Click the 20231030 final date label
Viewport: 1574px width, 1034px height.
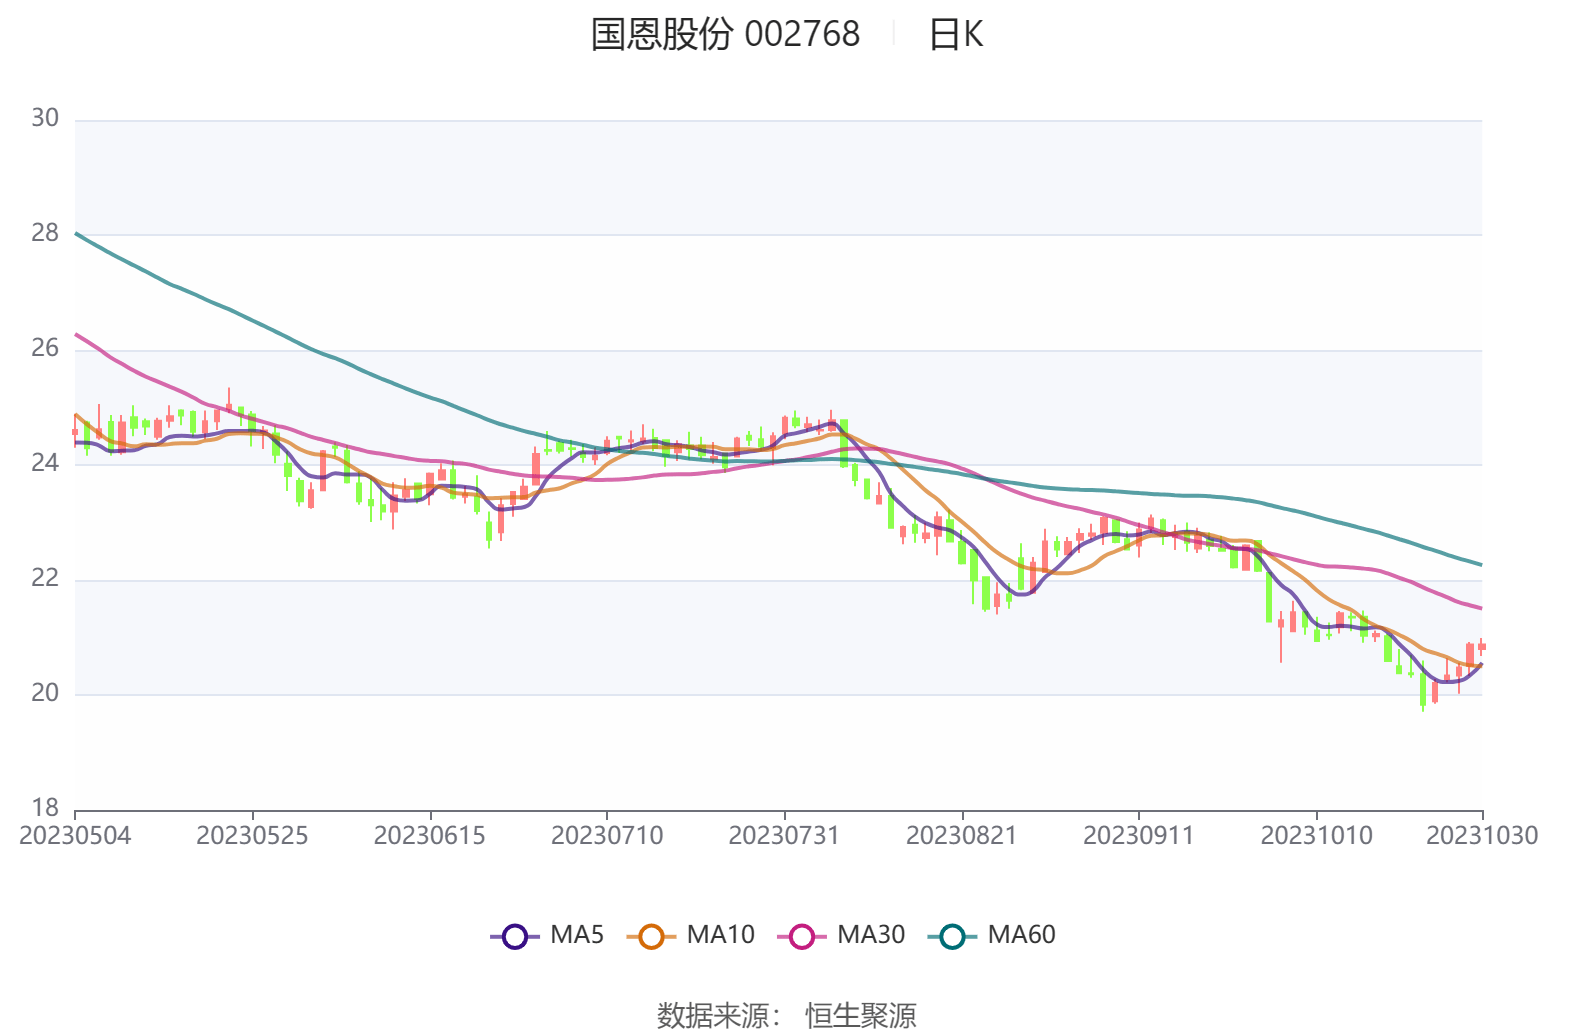point(1481,836)
